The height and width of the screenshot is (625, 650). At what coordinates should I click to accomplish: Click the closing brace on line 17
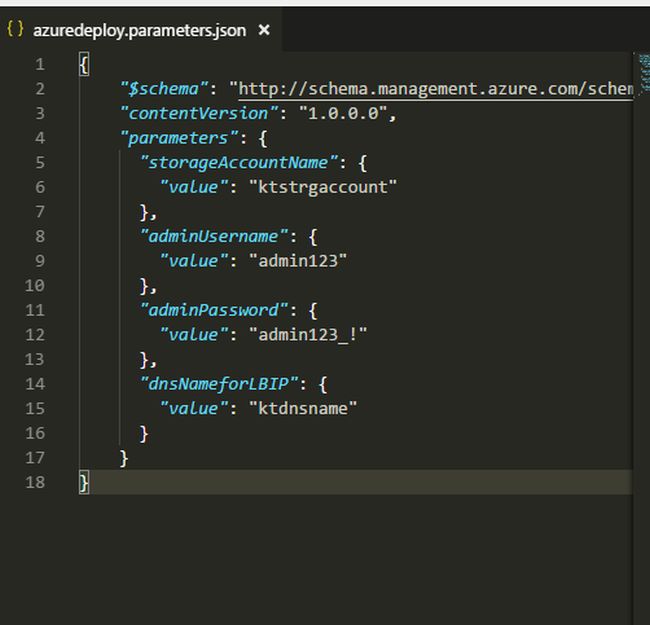(x=124, y=458)
